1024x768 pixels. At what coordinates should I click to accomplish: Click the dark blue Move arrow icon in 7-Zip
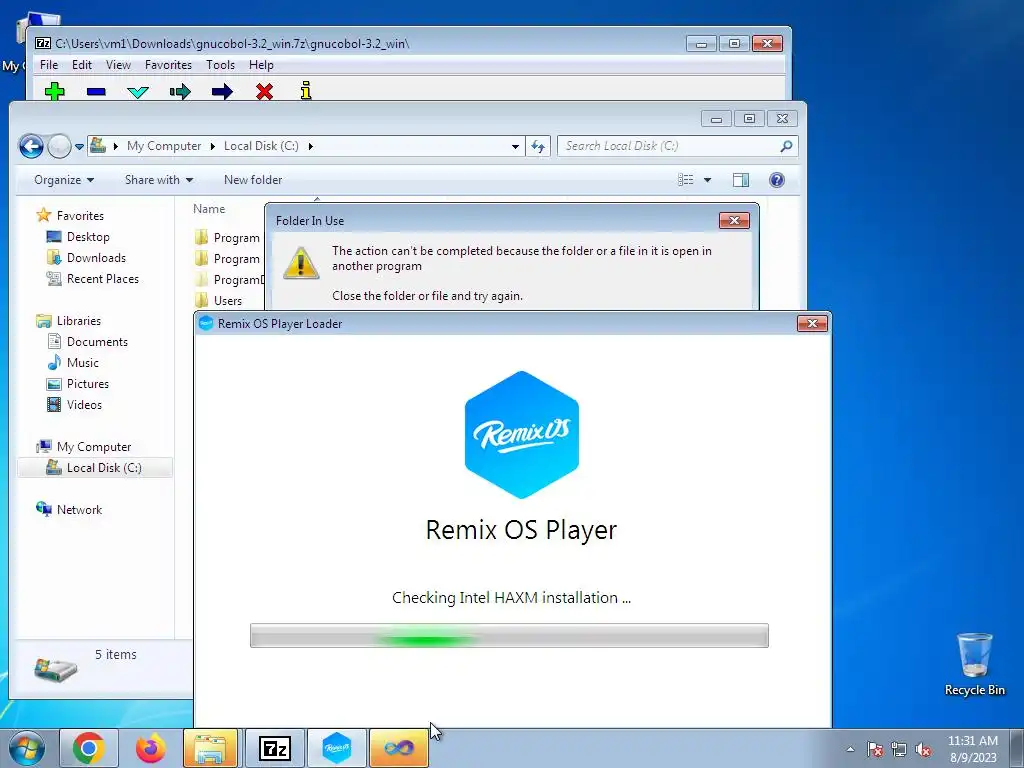[222, 91]
